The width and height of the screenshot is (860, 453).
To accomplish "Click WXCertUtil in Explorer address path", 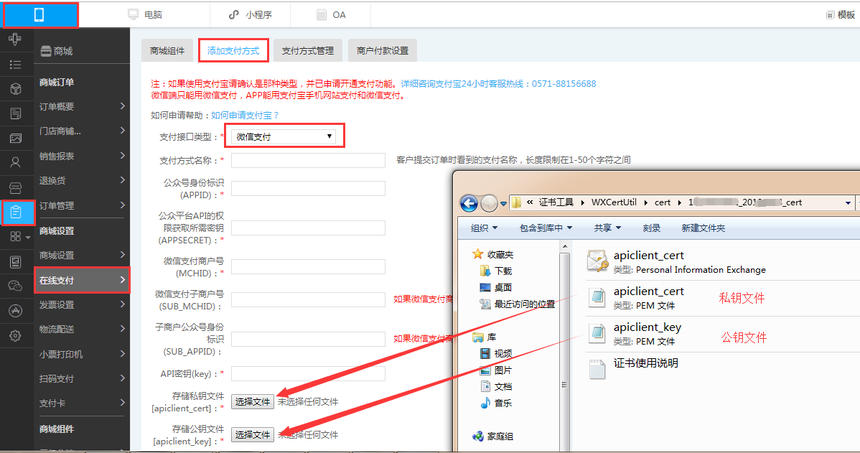I will [x=614, y=202].
